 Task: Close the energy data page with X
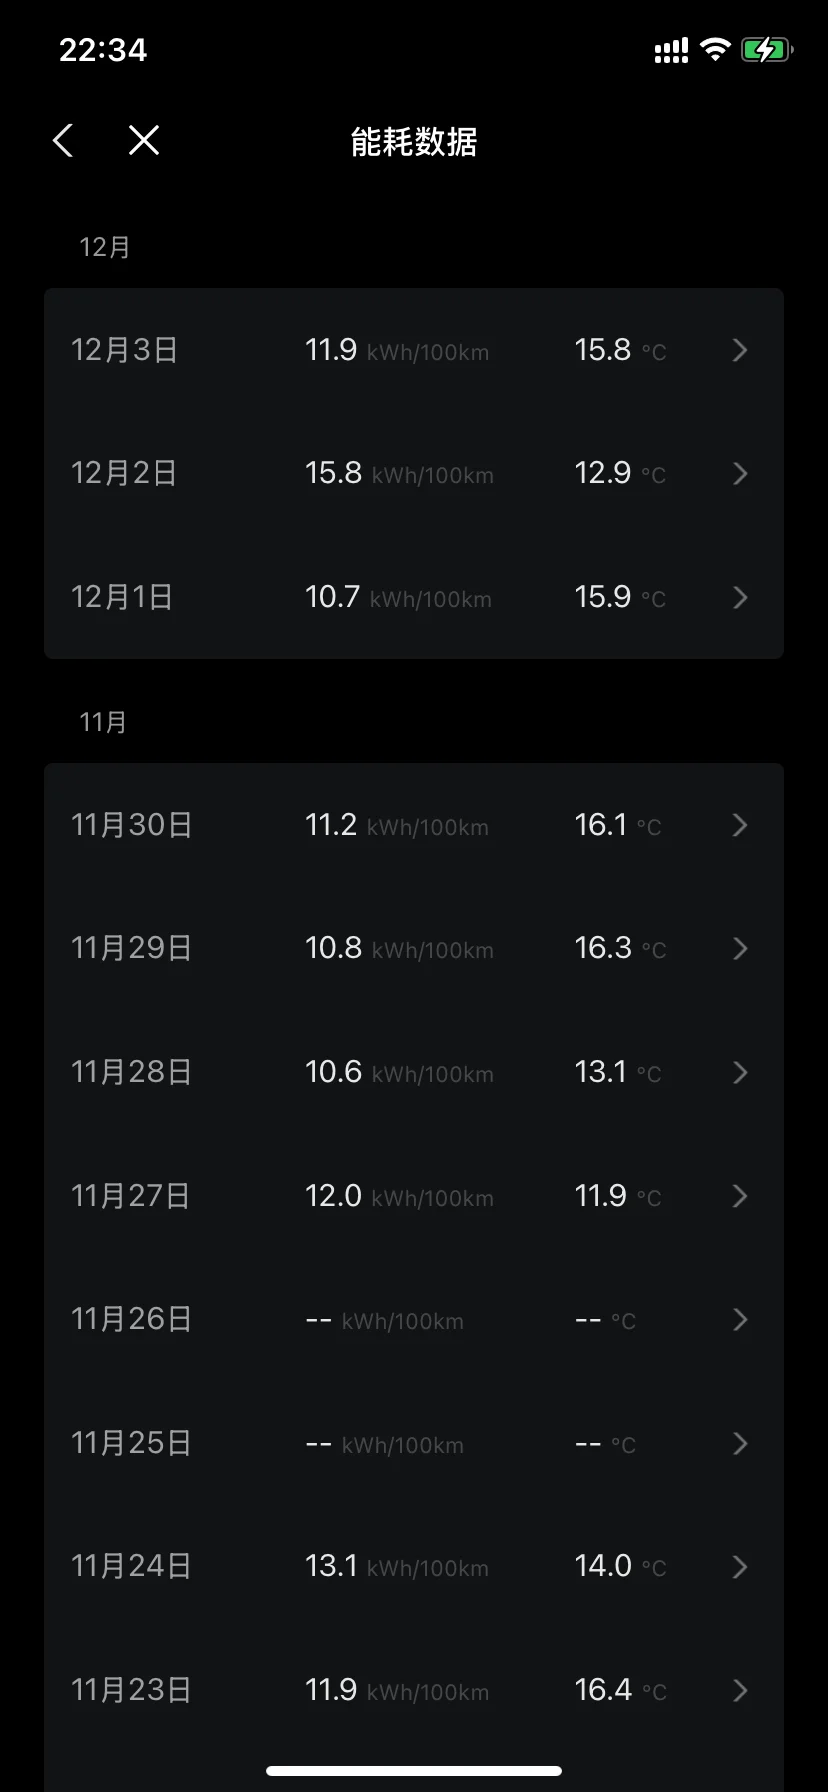click(144, 141)
